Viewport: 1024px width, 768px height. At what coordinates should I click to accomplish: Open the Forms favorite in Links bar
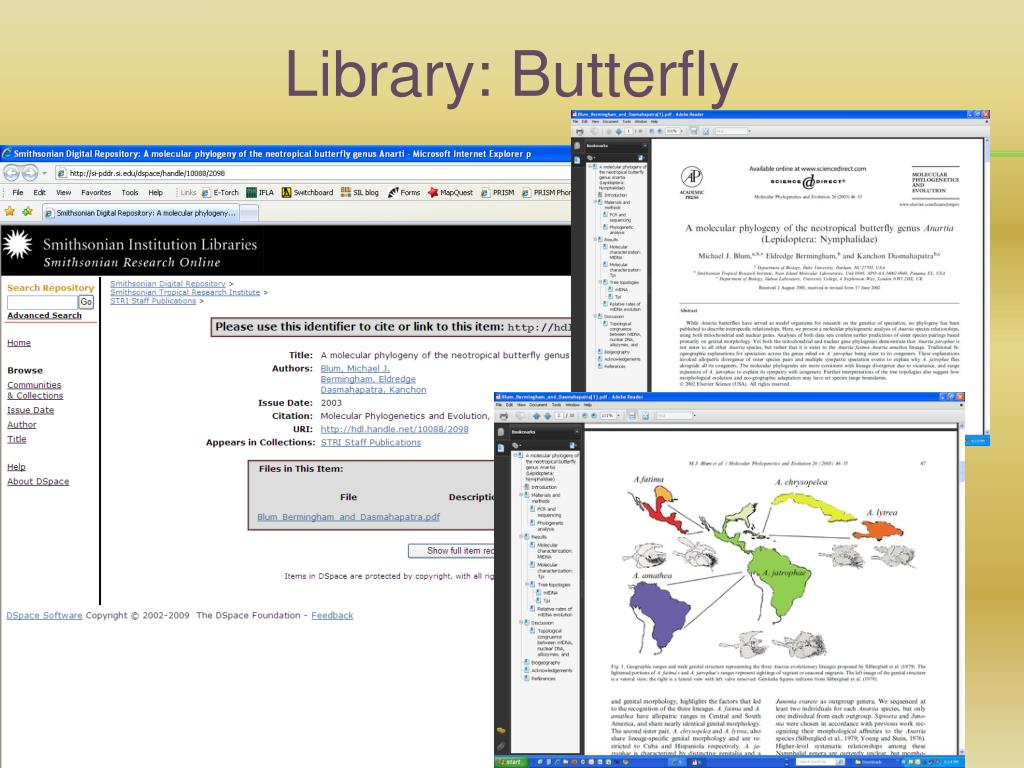404,193
